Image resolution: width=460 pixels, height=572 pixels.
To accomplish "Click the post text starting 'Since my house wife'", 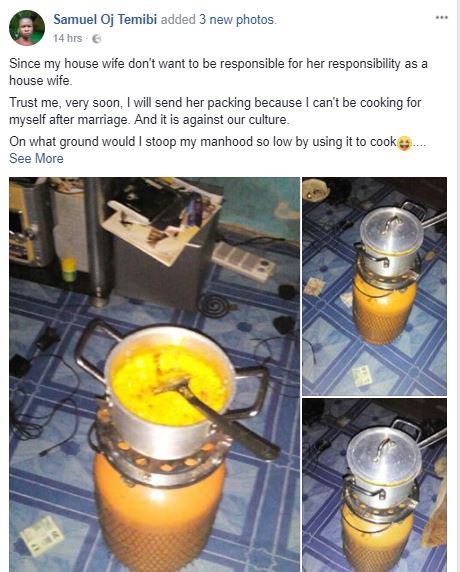I will point(218,72).
